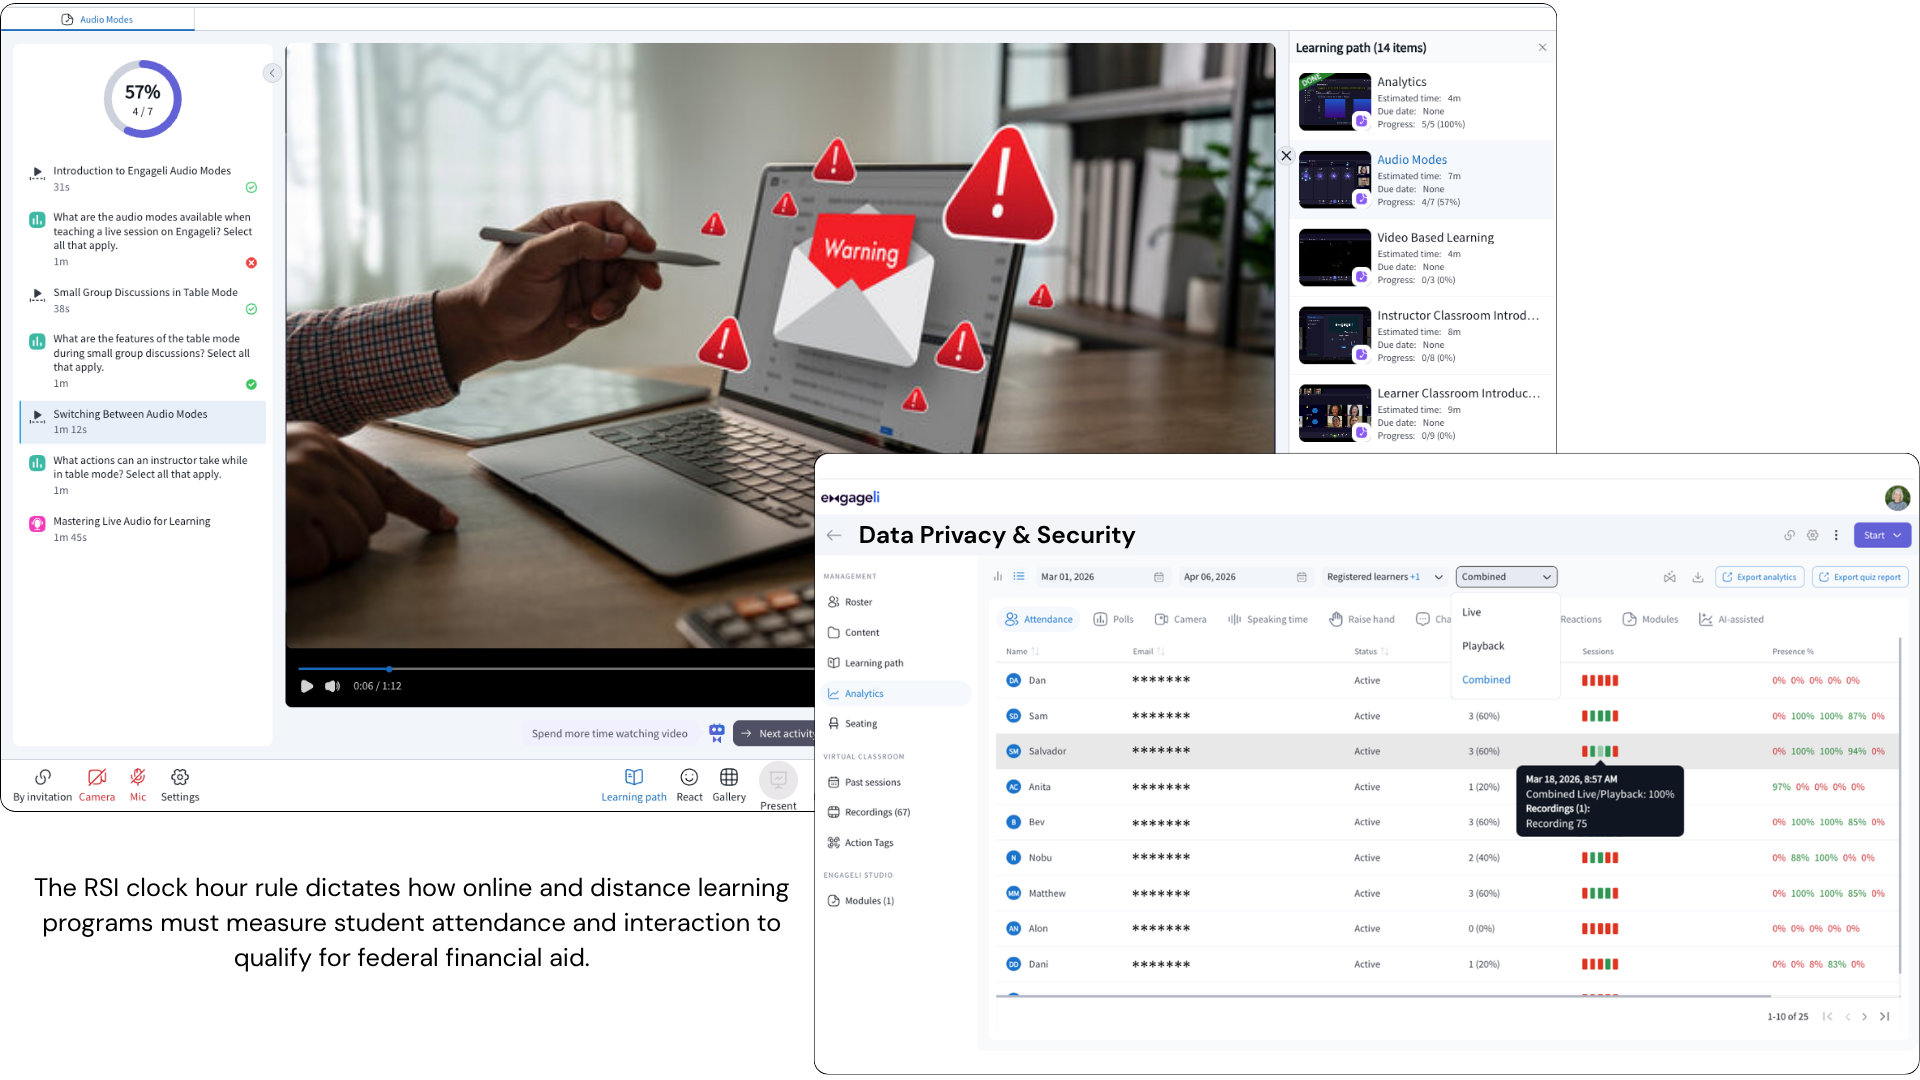Viewport: 1920px width, 1080px height.
Task: Unmute the Mic icon
Action: [x=138, y=777]
